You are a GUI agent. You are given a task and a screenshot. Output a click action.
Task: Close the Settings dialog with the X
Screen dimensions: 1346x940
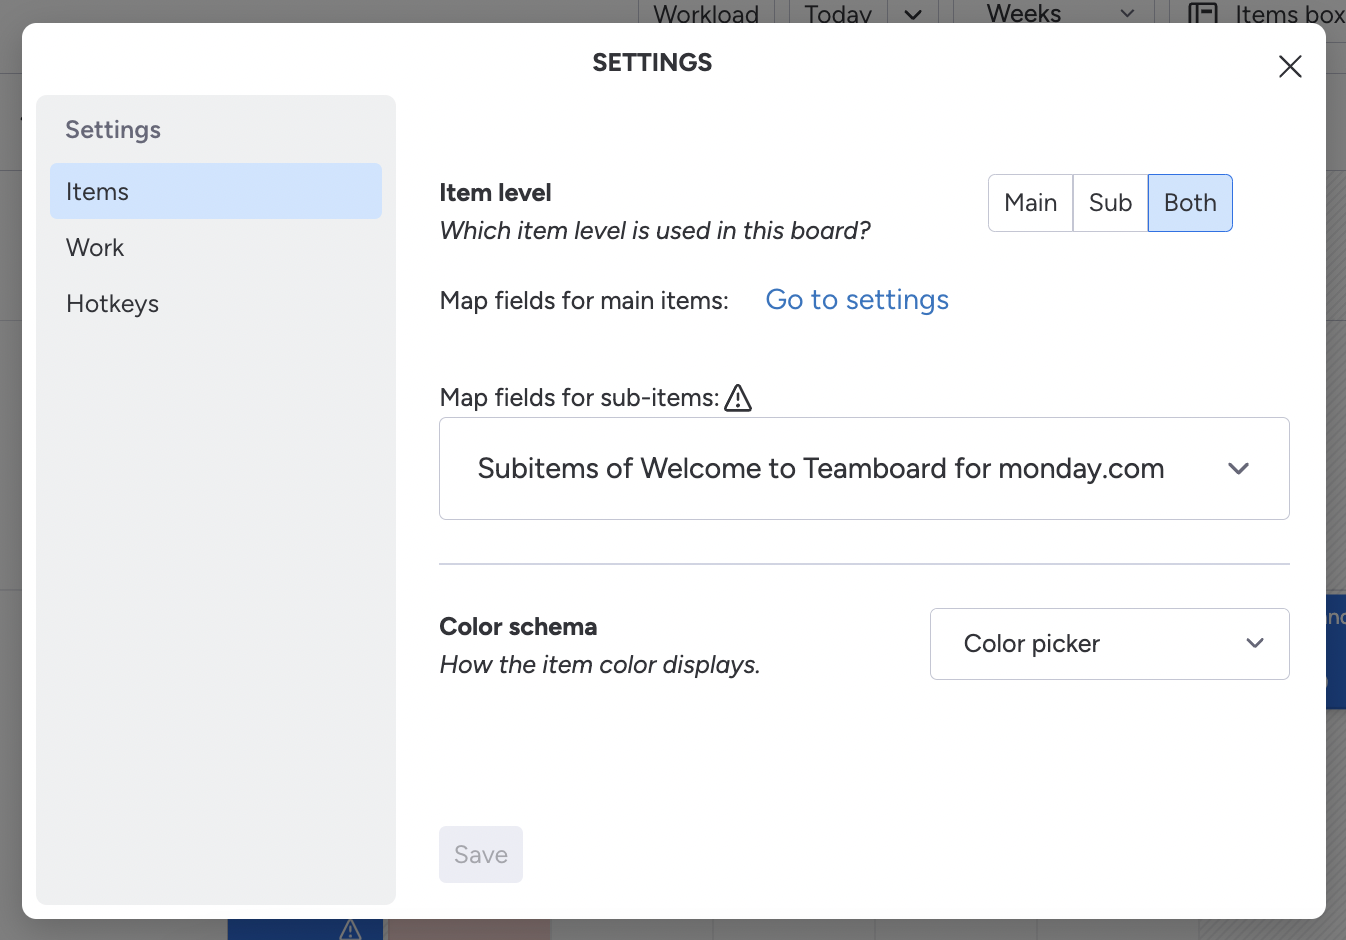click(1290, 67)
